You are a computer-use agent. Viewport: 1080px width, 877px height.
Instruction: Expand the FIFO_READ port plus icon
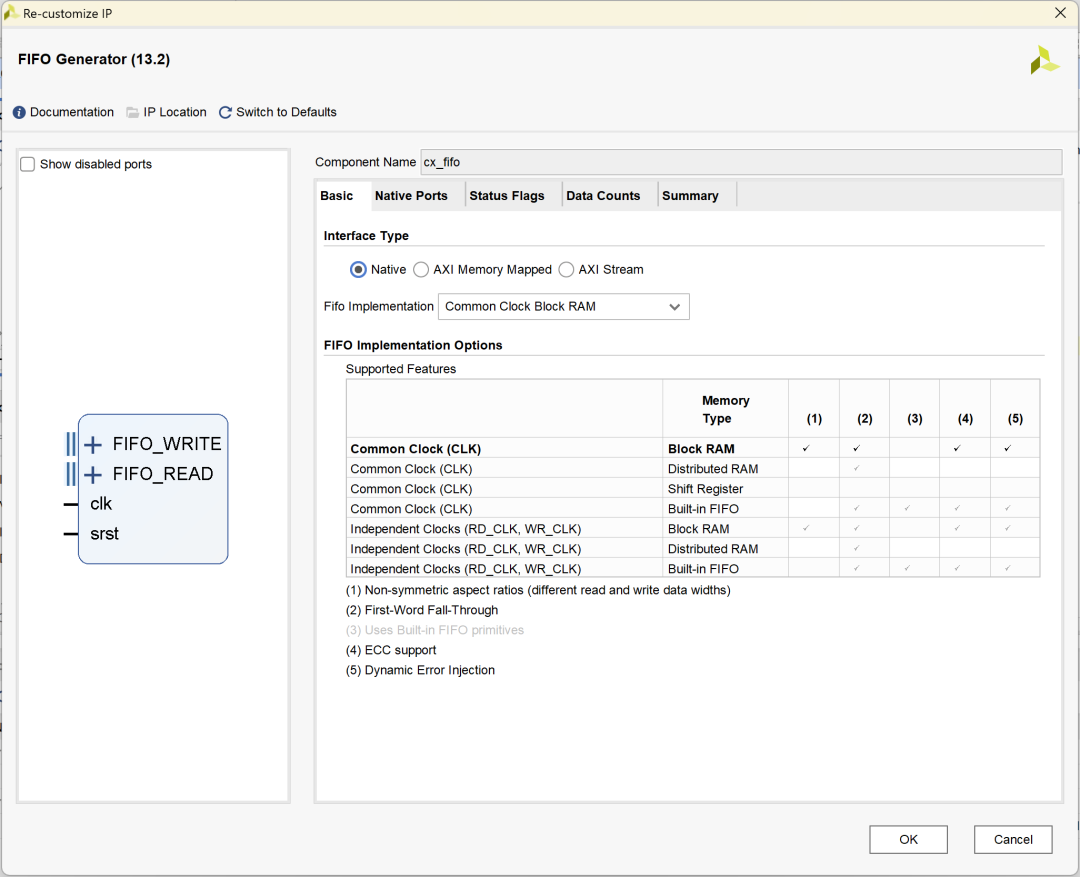[93, 475]
